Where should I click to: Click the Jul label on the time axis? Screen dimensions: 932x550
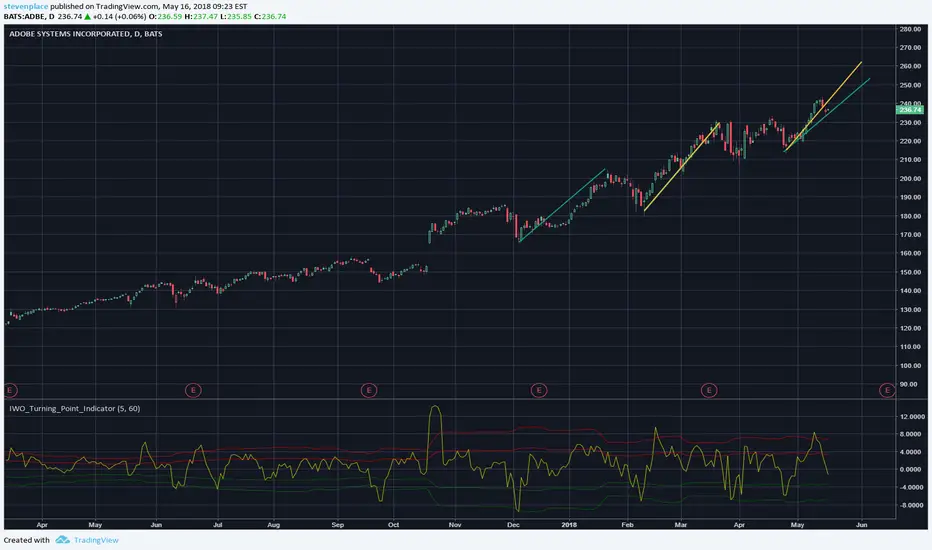point(218,525)
